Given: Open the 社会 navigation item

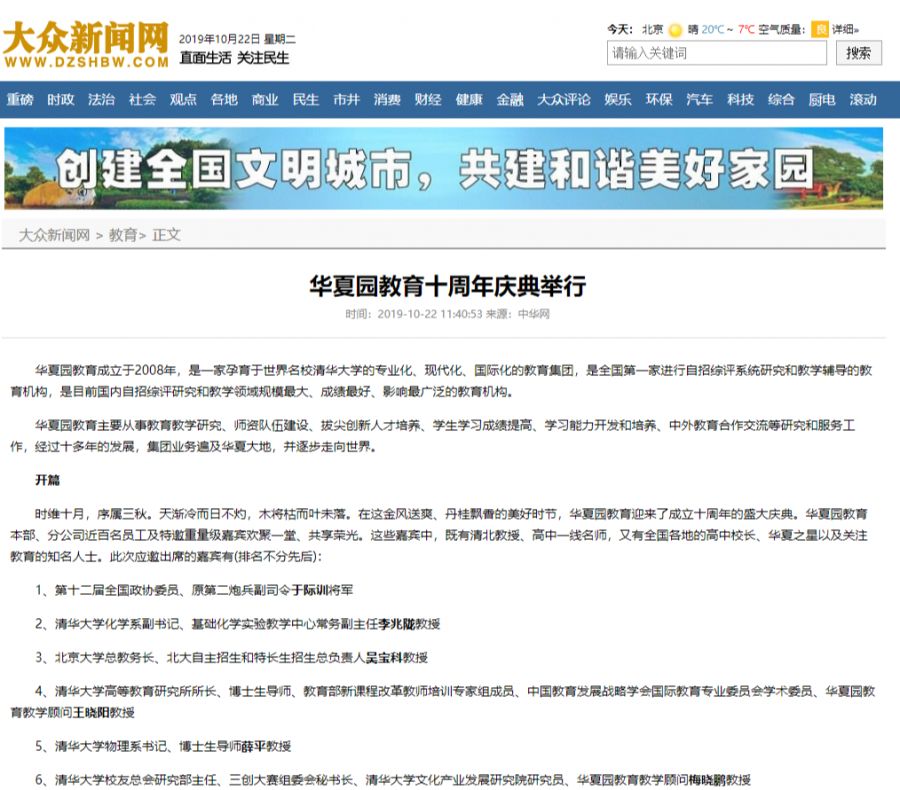Looking at the screenshot, I should point(142,100).
